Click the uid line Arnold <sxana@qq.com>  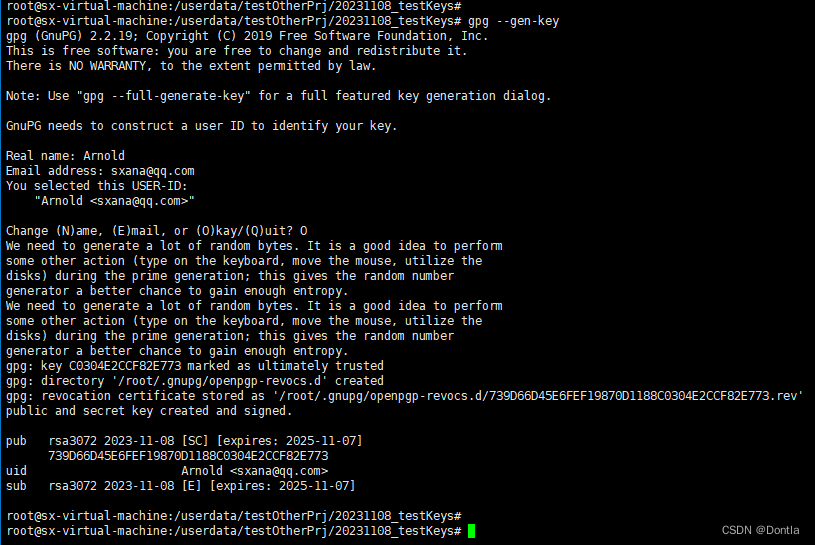[167, 471]
